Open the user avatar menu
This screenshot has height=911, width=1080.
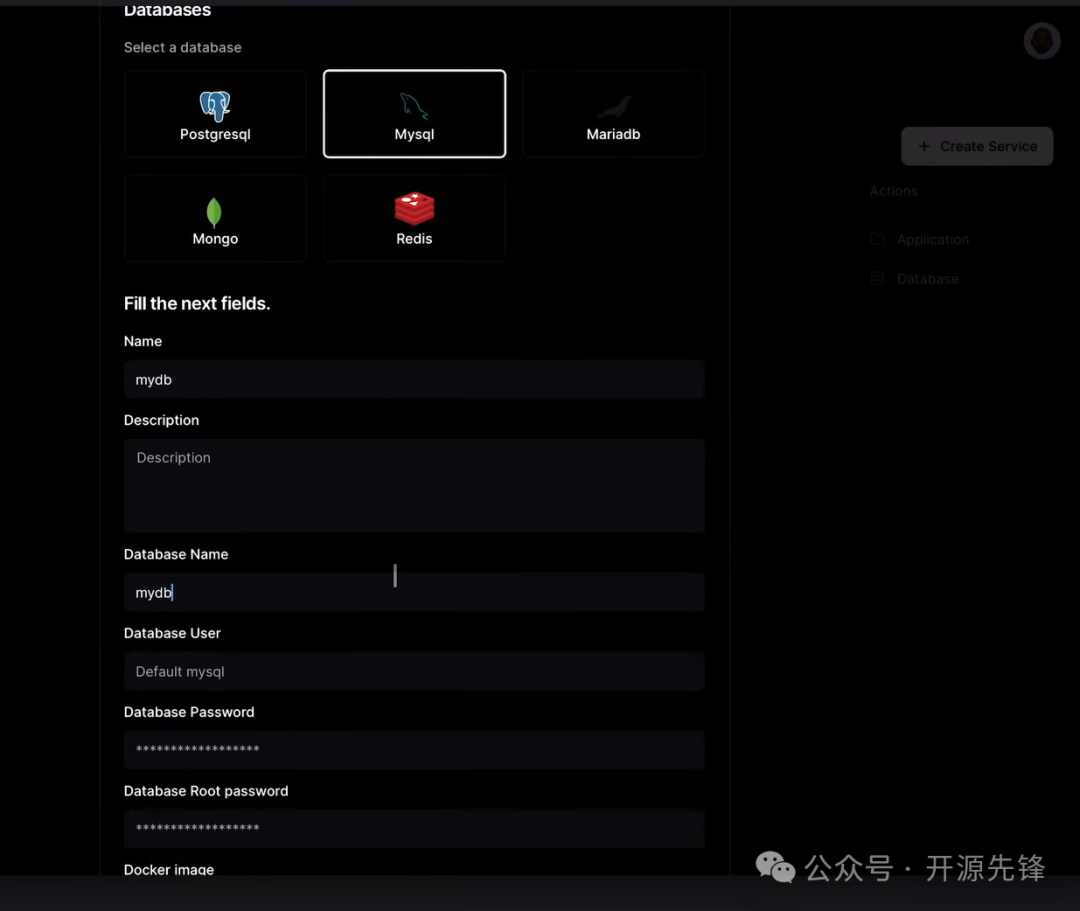pos(1041,41)
